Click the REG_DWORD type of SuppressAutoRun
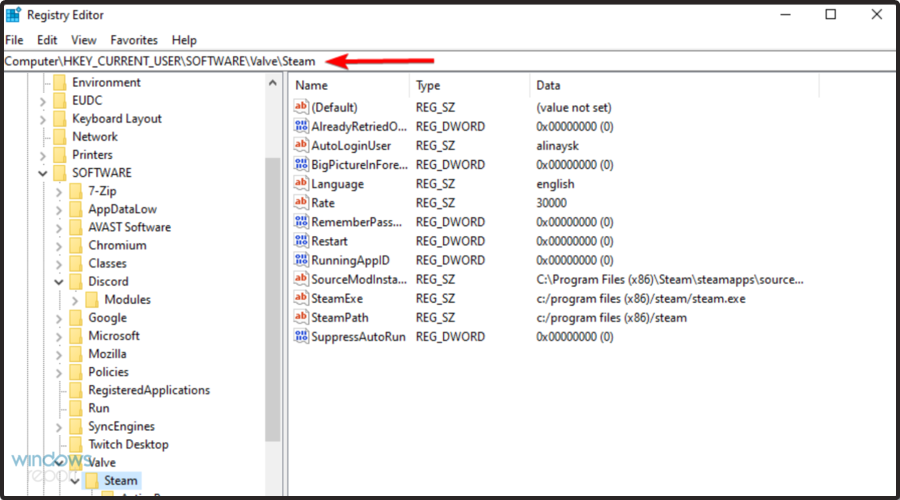This screenshot has height=500, width=900. [x=450, y=337]
